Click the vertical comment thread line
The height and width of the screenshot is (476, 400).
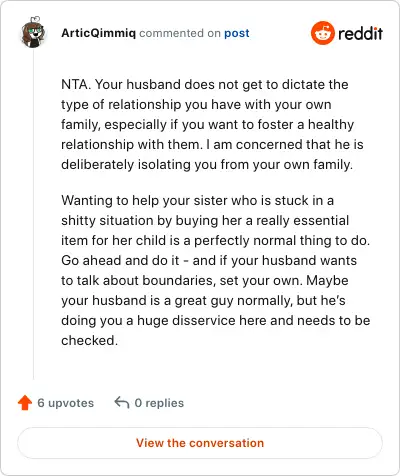[33, 215]
